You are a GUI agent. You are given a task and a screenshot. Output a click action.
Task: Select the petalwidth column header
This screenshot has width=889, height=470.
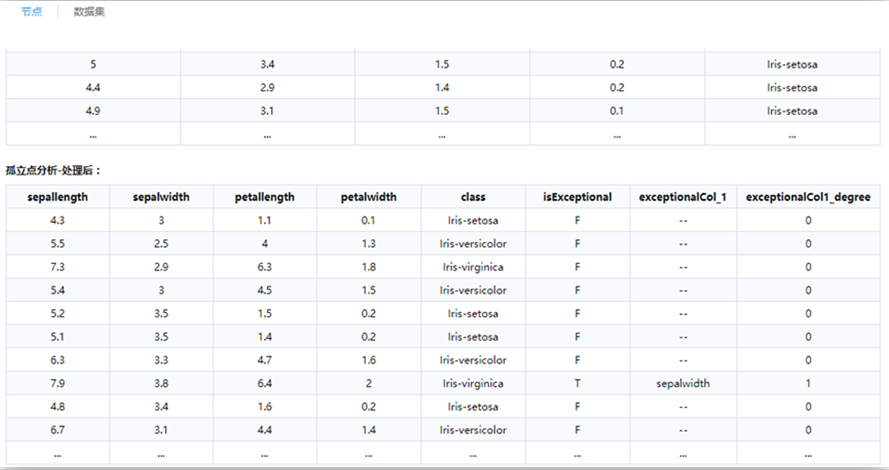click(369, 197)
